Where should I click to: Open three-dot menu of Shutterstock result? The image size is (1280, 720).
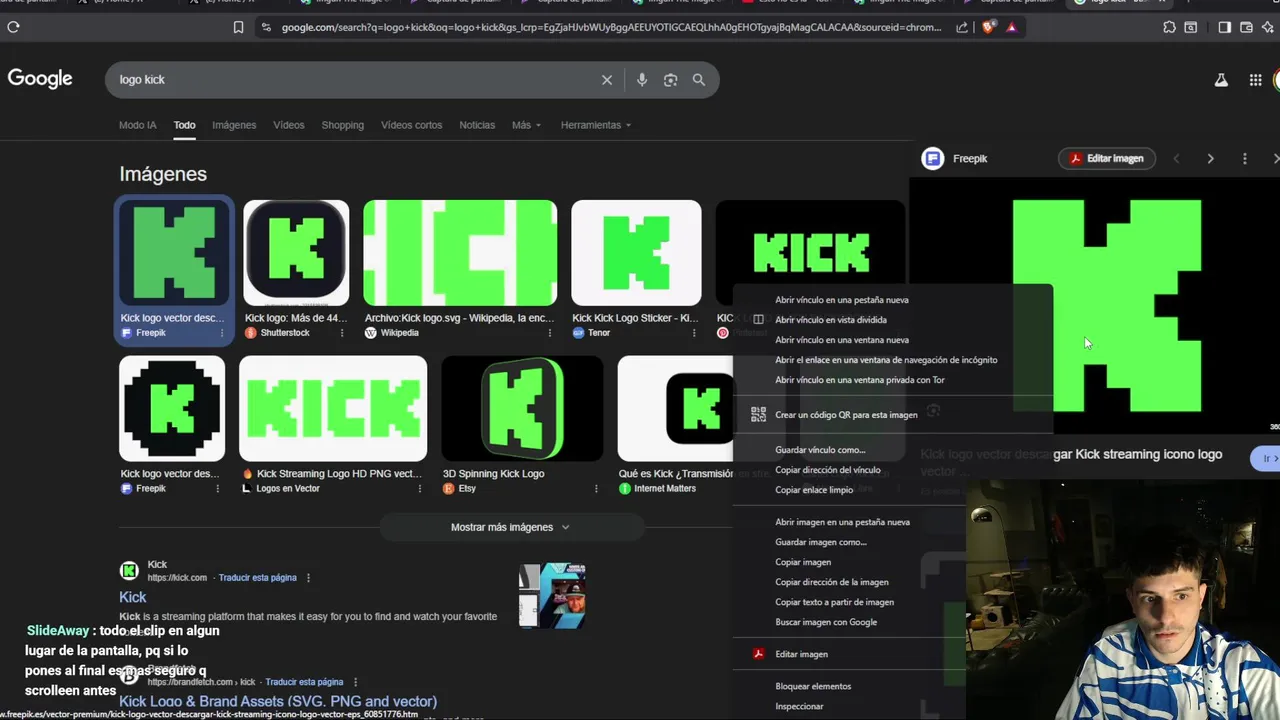point(342,333)
